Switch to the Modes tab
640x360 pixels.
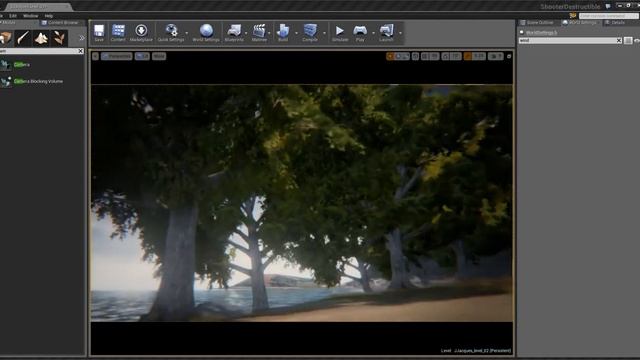[8, 22]
